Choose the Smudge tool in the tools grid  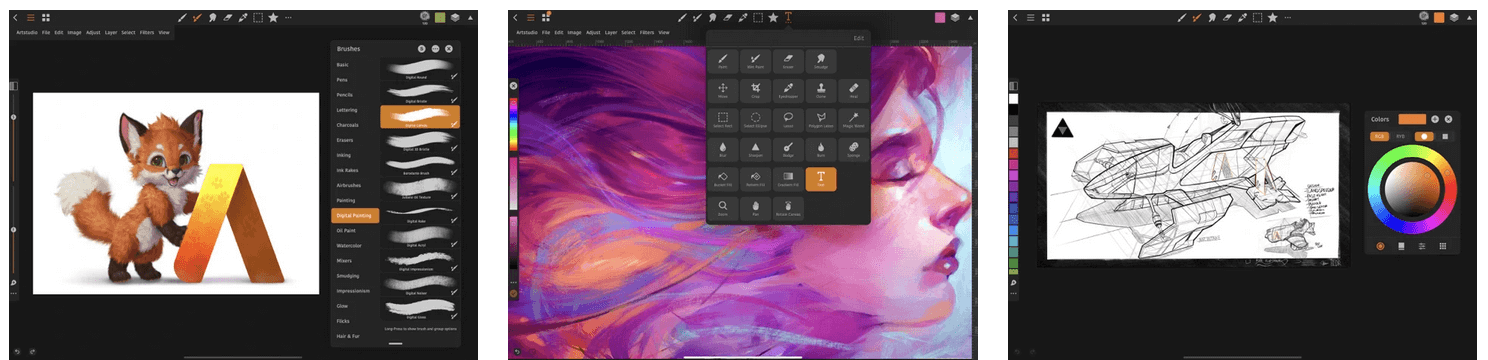pyautogui.click(x=820, y=61)
